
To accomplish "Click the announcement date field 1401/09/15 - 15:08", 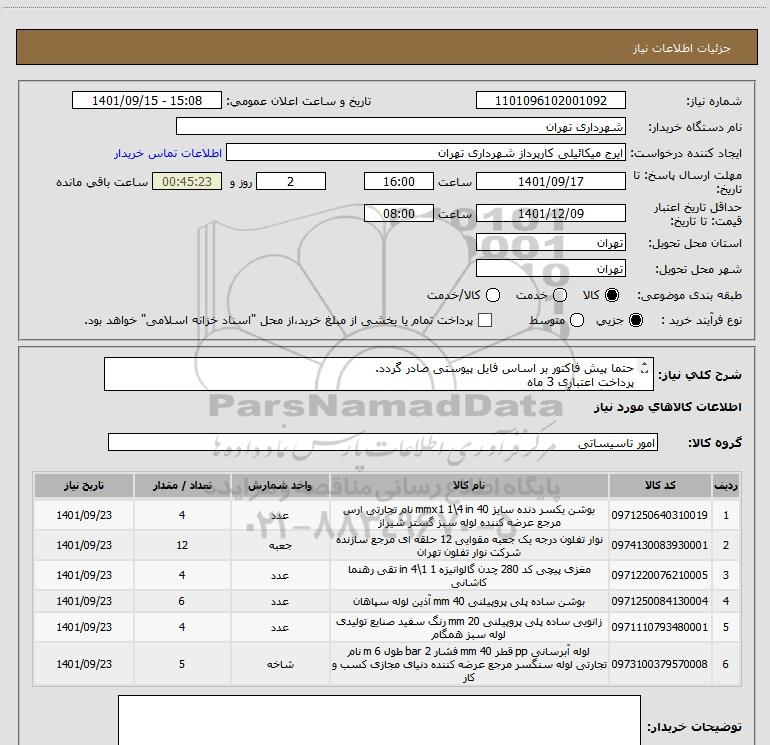I will (147, 101).
